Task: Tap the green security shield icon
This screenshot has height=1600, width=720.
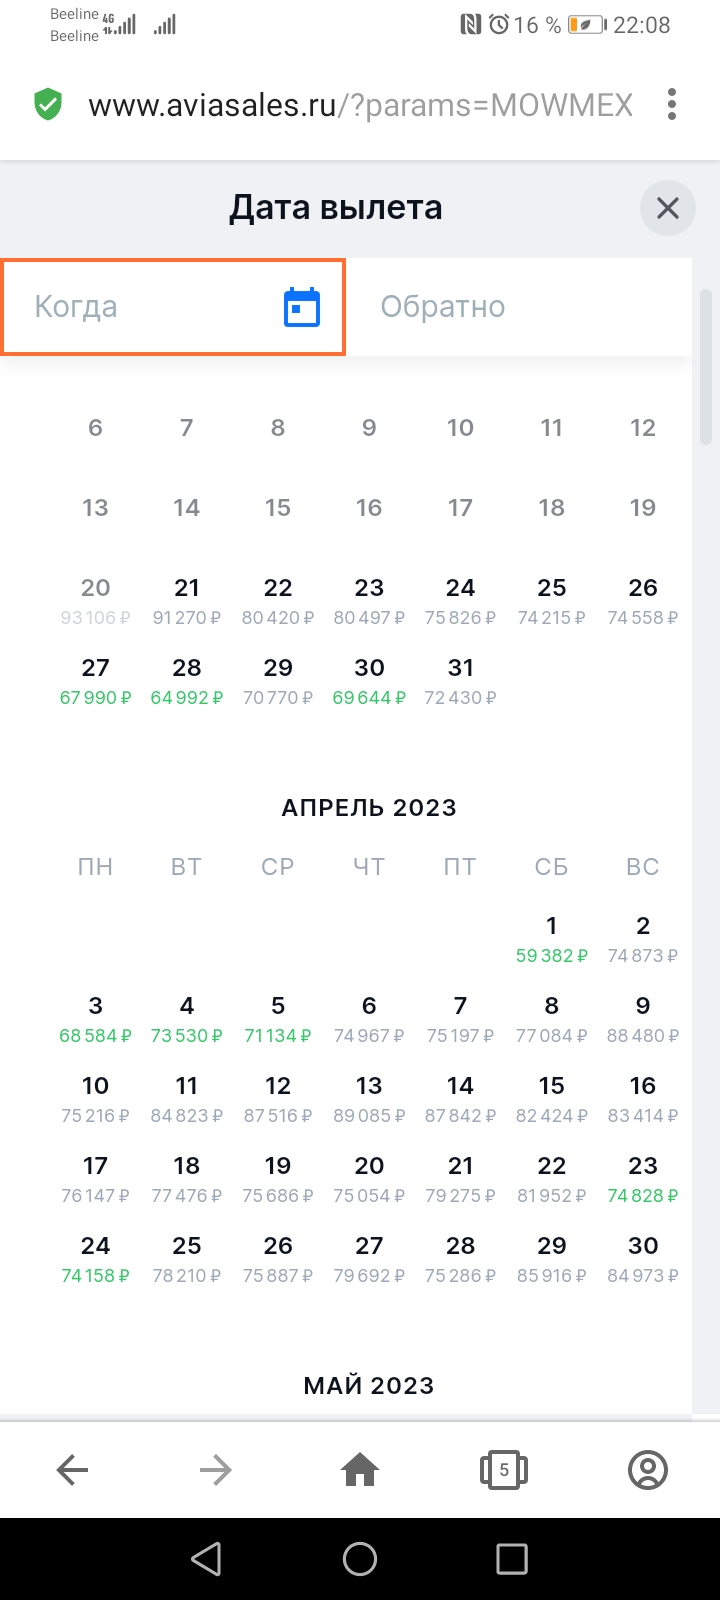Action: point(48,104)
